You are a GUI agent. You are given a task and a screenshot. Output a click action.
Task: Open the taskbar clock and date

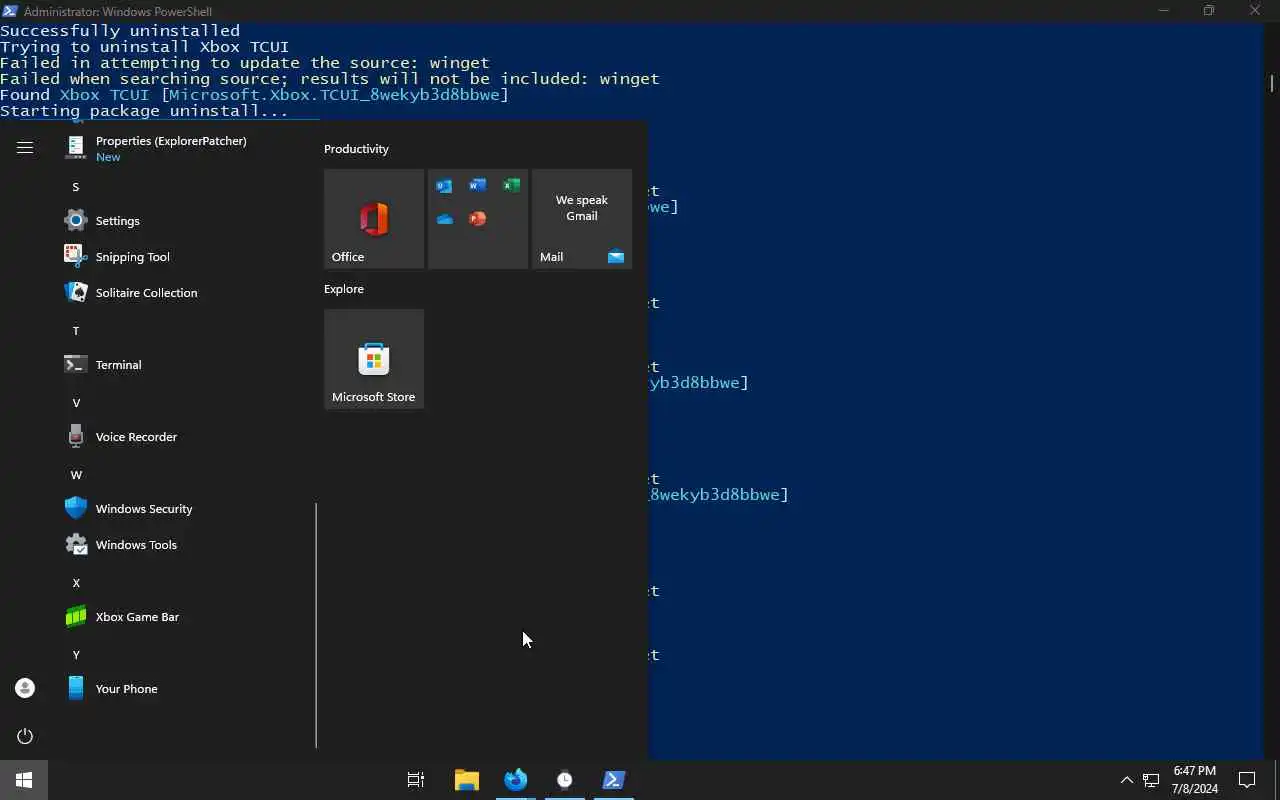(x=1195, y=780)
